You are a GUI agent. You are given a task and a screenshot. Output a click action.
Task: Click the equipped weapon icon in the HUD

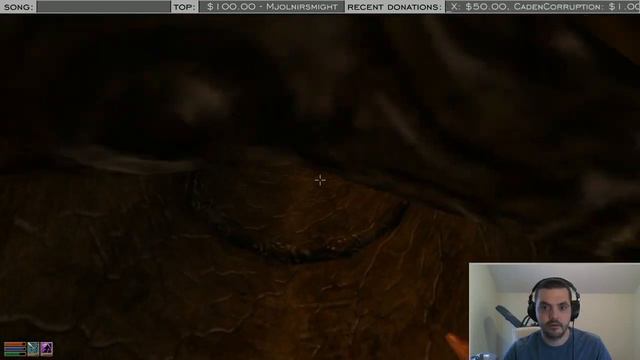click(x=33, y=349)
